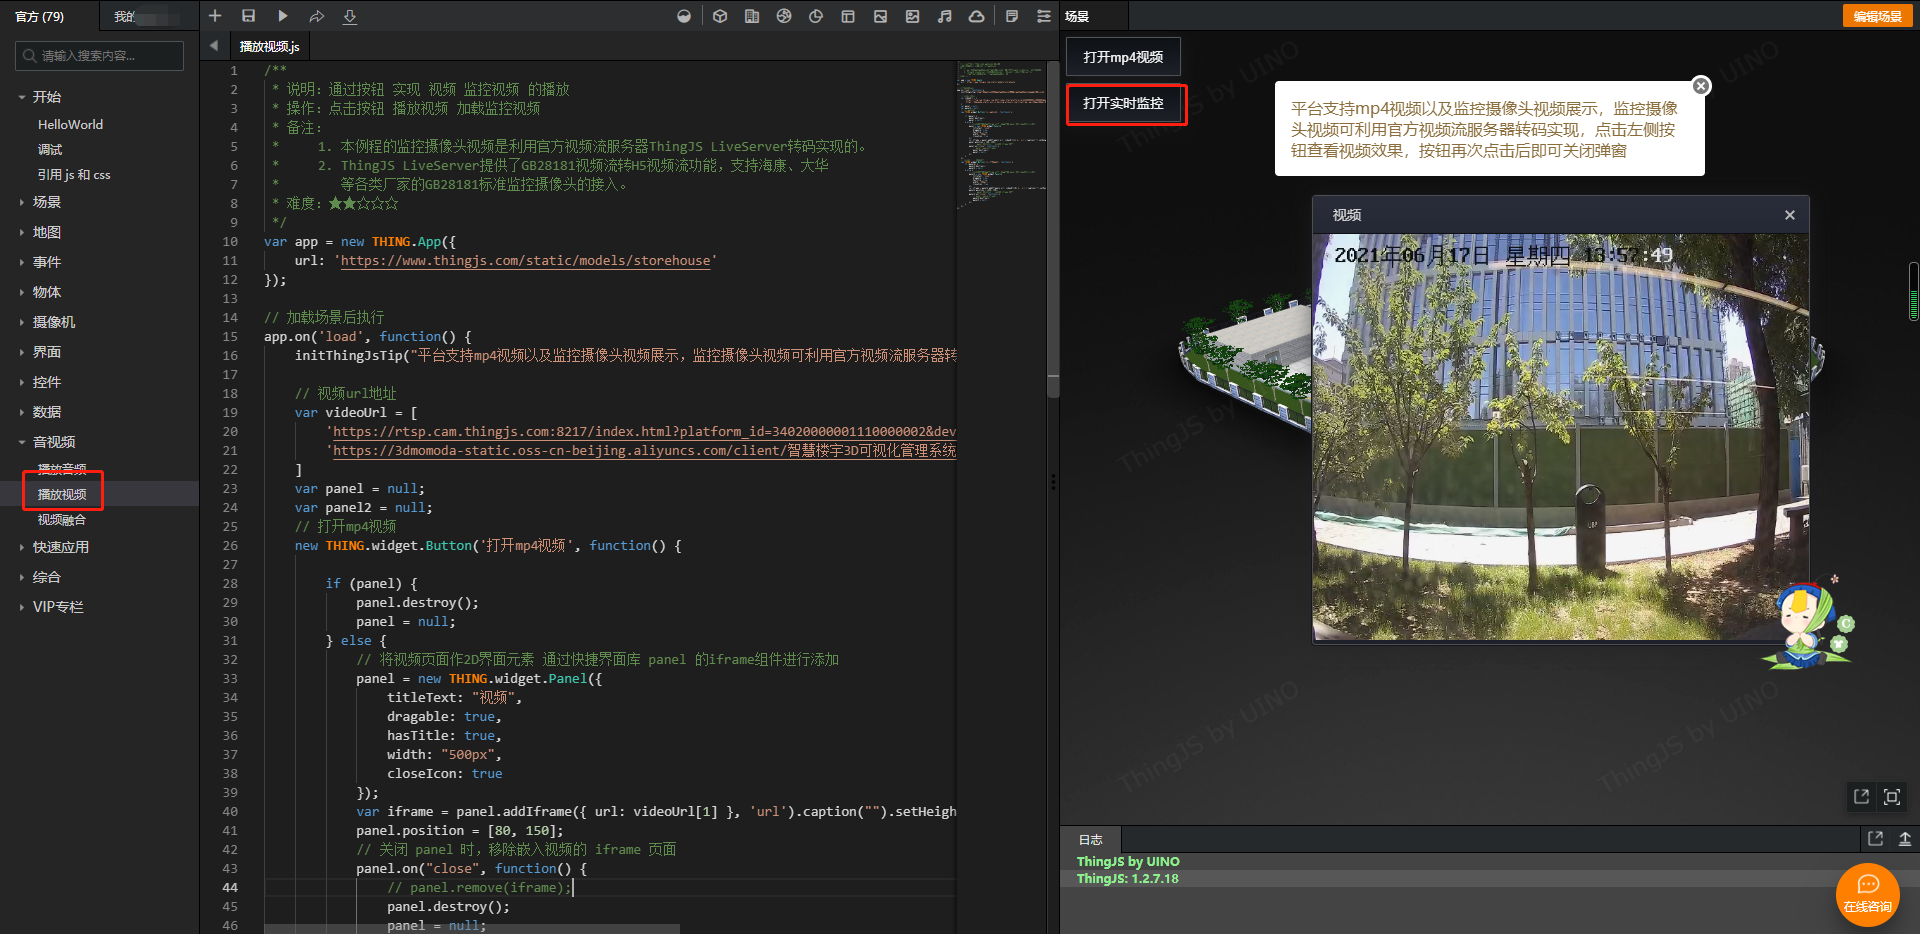Open the pie chart icon in toolbar
1920x934 pixels.
[816, 16]
